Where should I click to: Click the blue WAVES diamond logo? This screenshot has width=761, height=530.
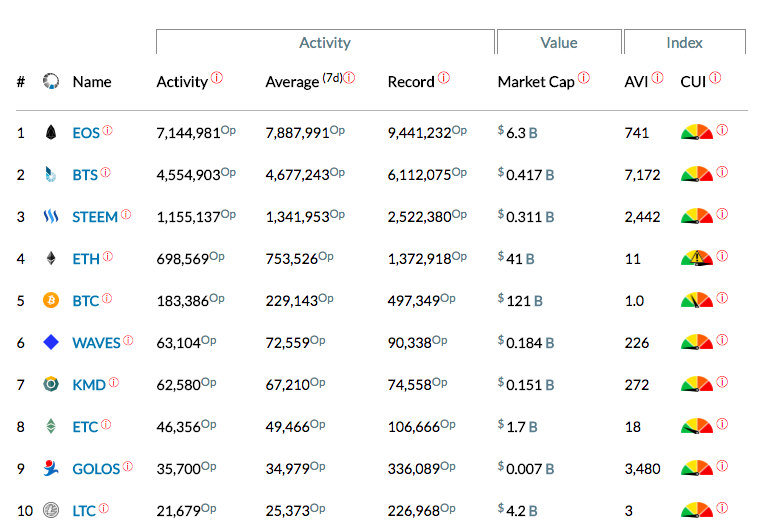tap(51, 342)
